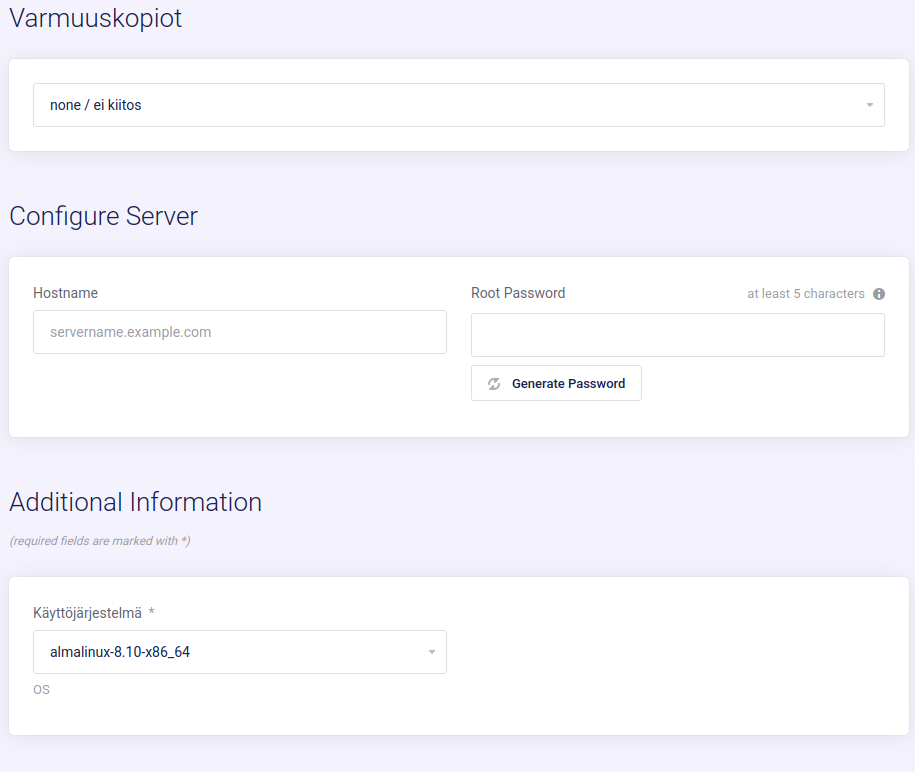Click the arrow icon on the Varmuuskopiot select
This screenshot has width=915, height=772.
[869, 105]
